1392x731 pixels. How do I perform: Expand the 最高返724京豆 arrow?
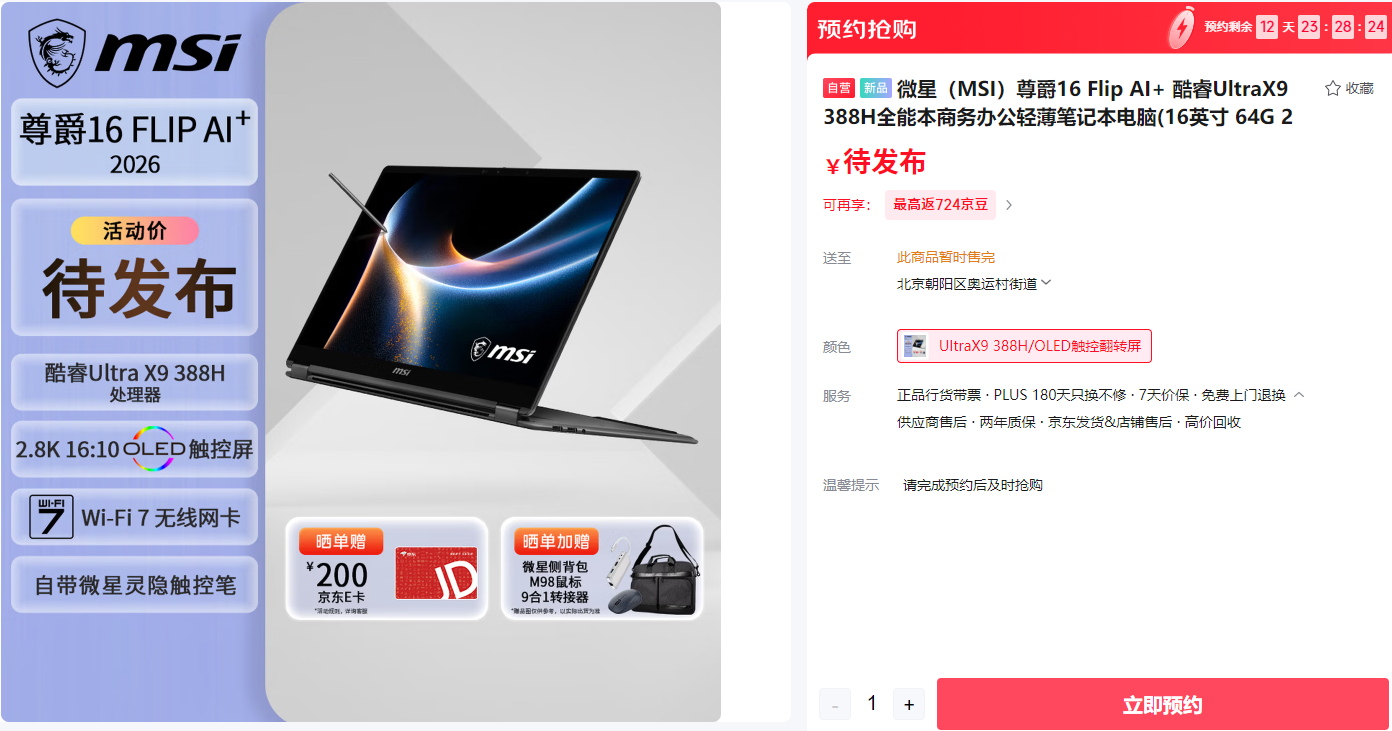[1009, 205]
